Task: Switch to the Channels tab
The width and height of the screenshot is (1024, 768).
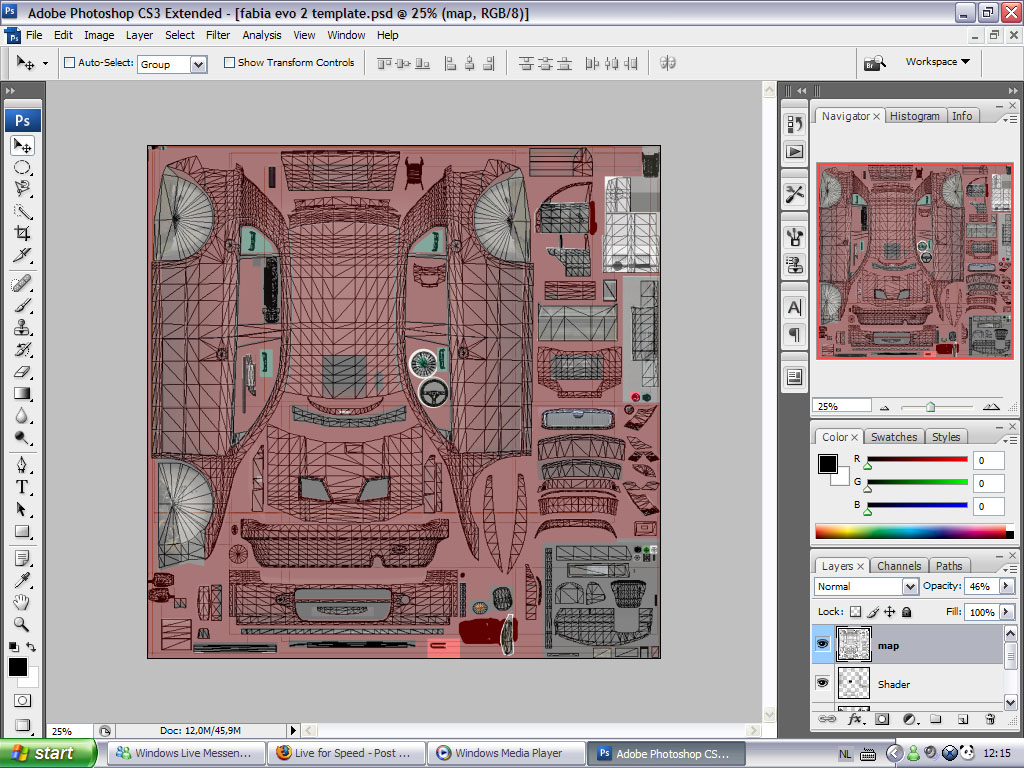Action: click(899, 566)
